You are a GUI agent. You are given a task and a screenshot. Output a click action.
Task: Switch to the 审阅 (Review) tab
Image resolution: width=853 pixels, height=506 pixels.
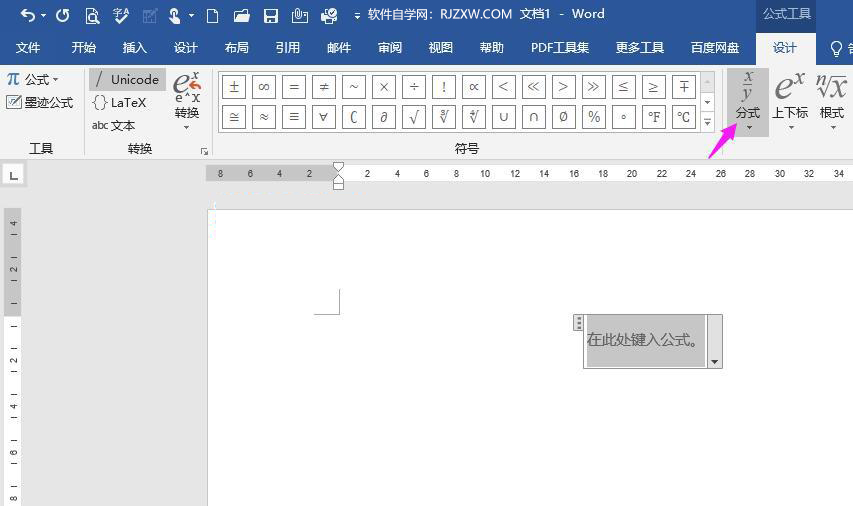(390, 47)
